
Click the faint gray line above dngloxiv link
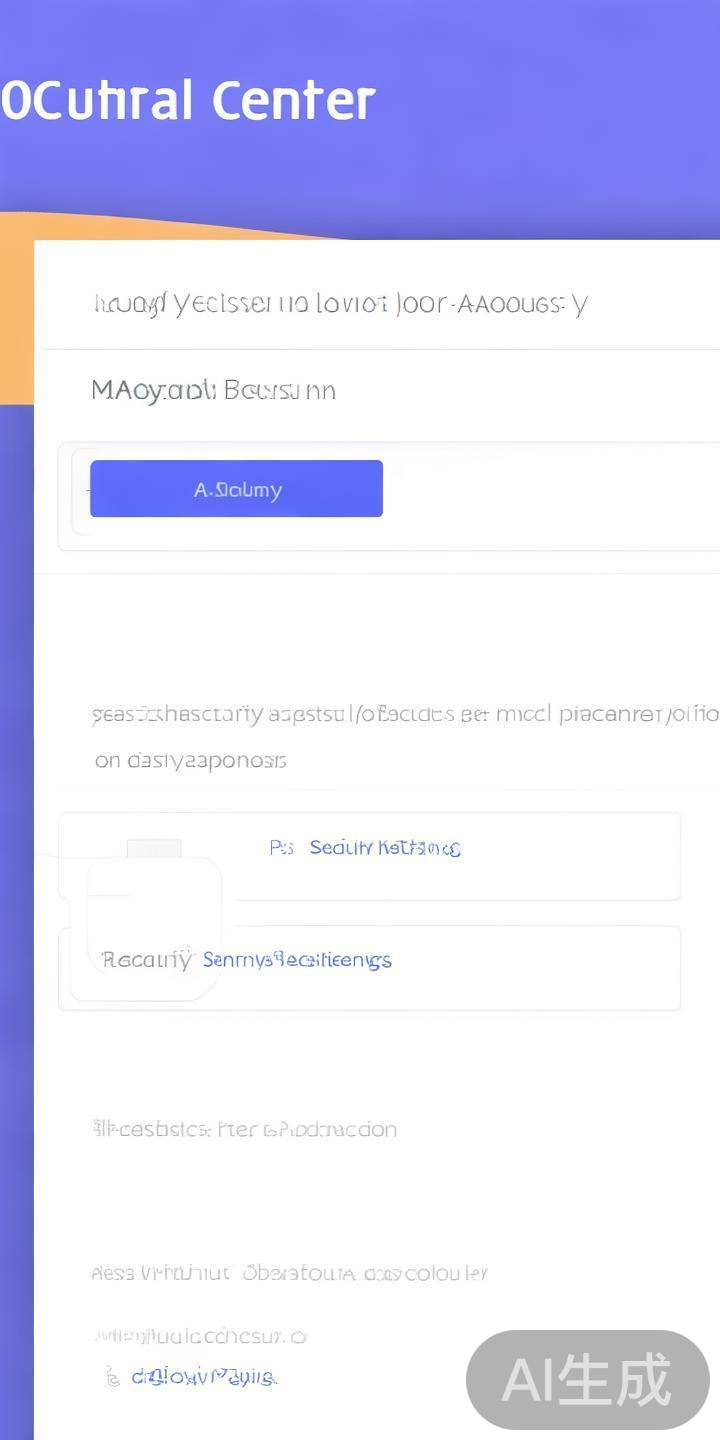point(199,1336)
